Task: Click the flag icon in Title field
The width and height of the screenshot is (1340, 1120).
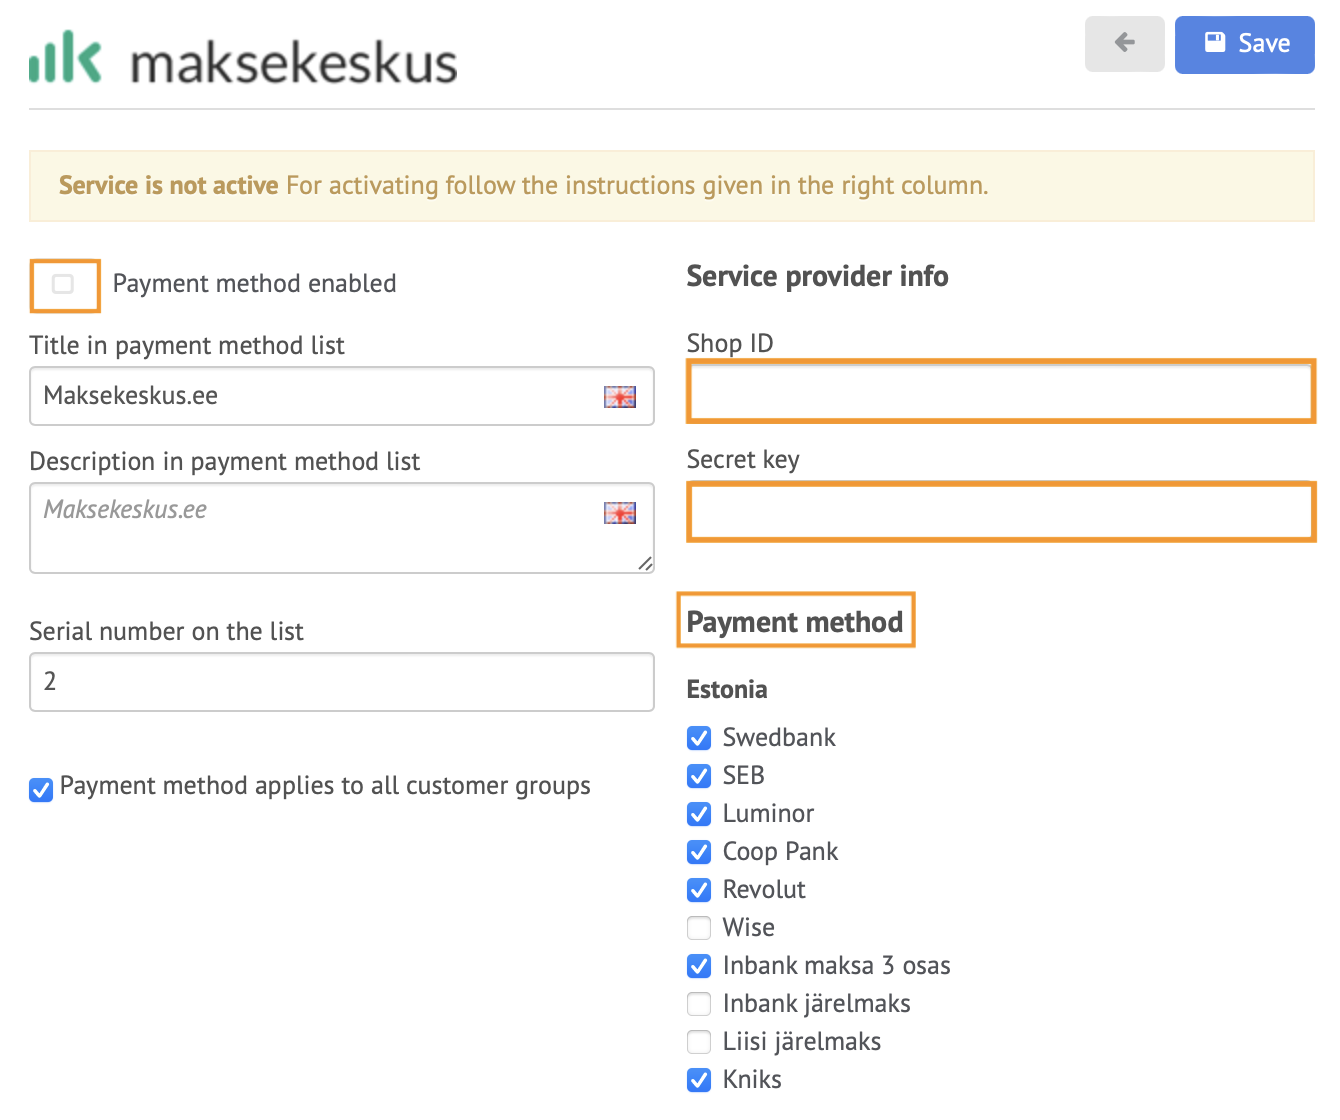Action: coord(620,397)
